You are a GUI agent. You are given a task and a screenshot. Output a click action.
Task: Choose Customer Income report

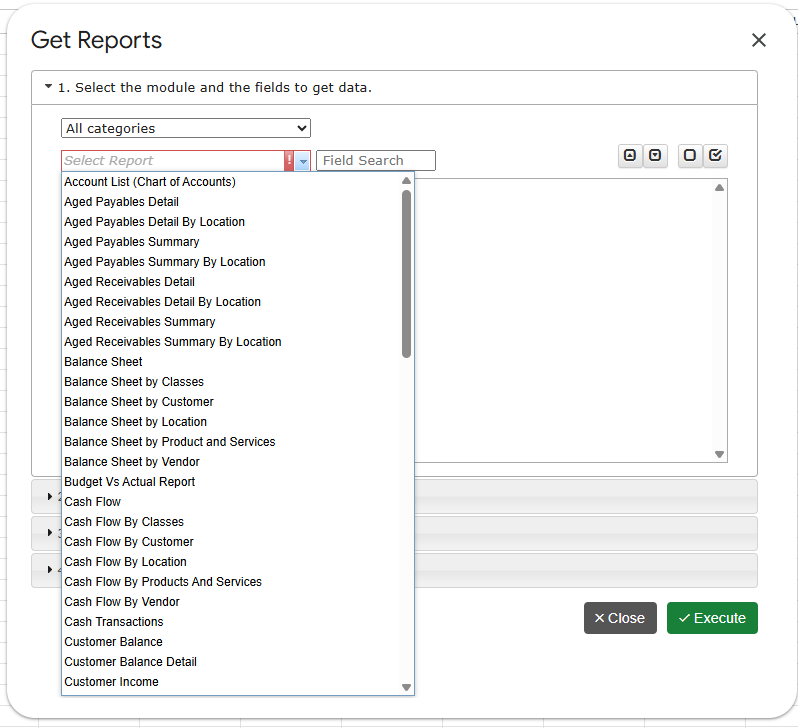coord(232,682)
